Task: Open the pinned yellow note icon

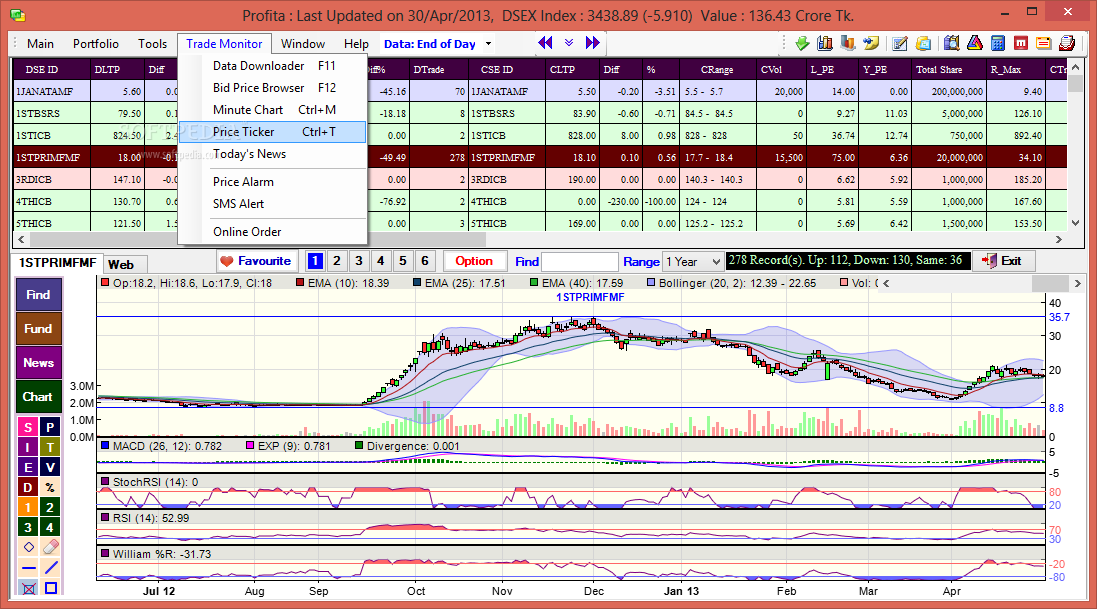Action: [x=871, y=43]
